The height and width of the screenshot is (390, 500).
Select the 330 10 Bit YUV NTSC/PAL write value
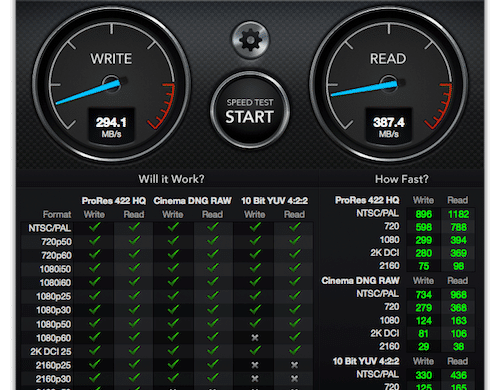click(x=424, y=375)
